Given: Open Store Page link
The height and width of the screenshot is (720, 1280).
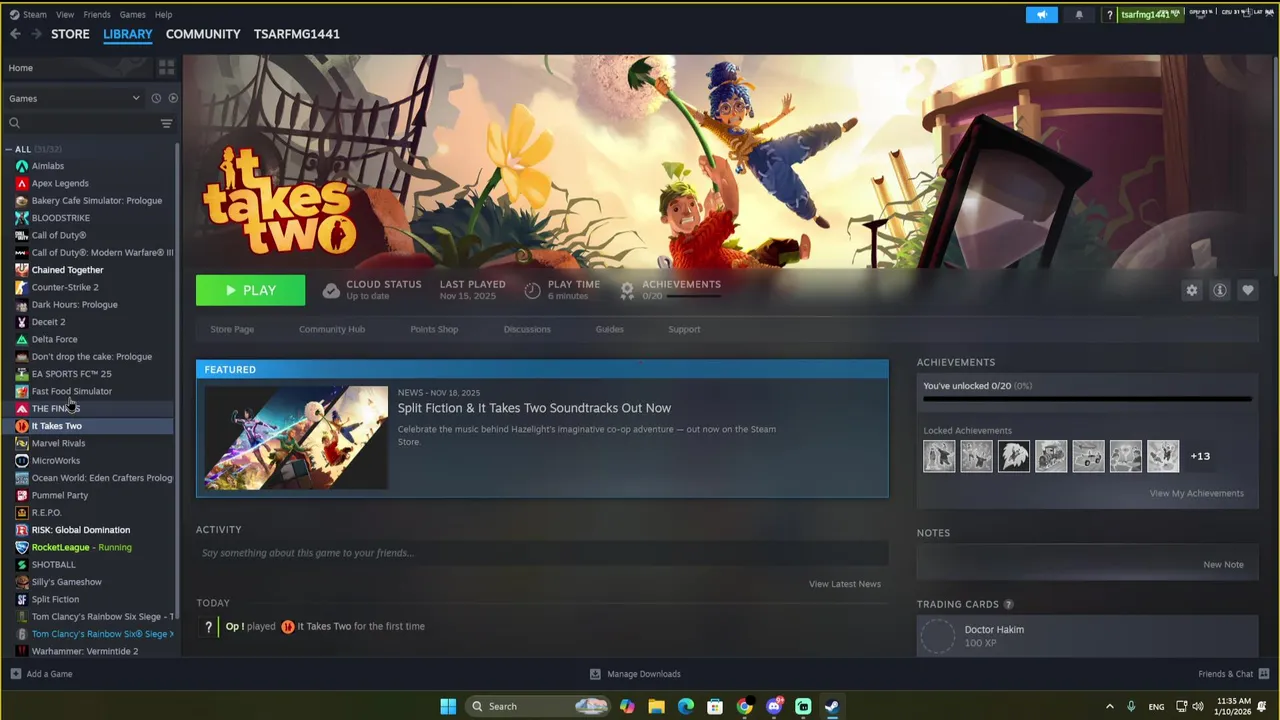Looking at the screenshot, I should 232,329.
